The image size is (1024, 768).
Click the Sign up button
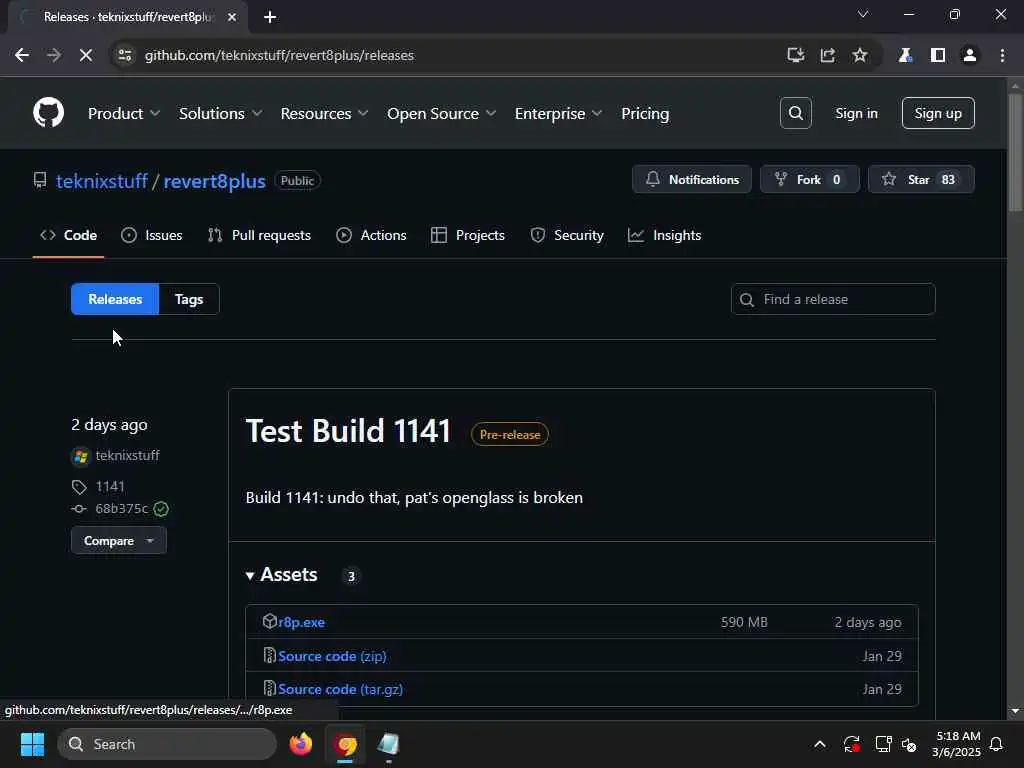click(938, 113)
